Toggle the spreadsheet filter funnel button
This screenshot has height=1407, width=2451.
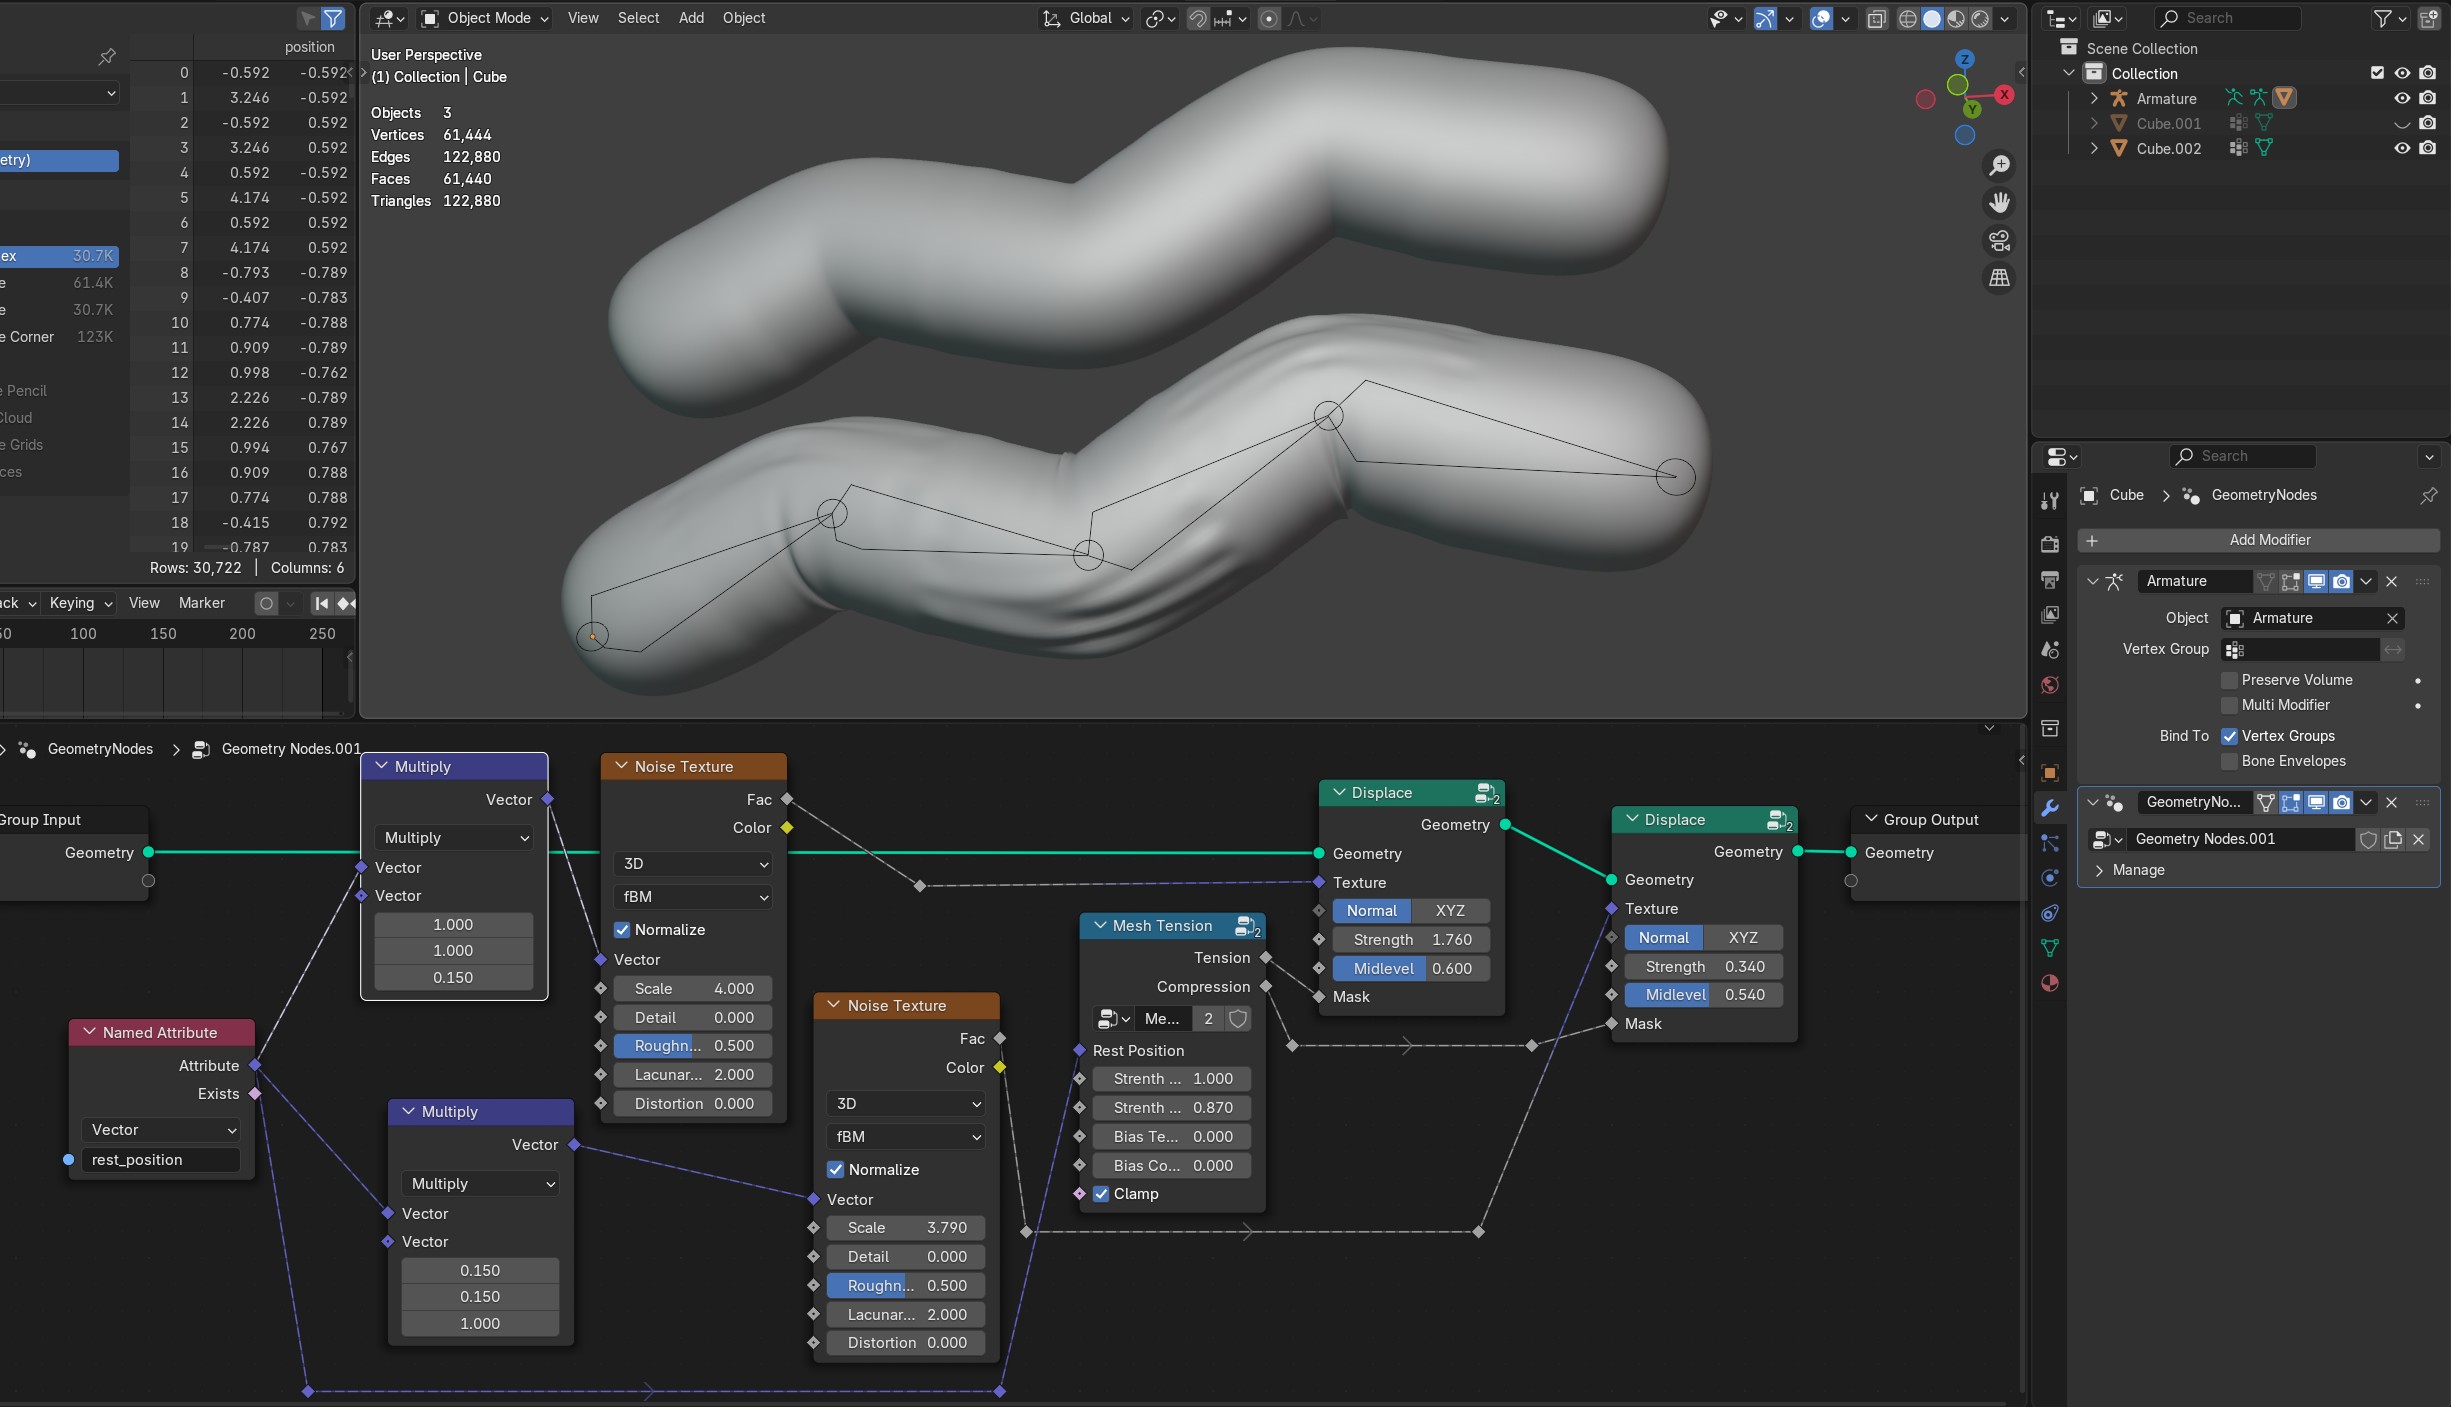(x=334, y=18)
